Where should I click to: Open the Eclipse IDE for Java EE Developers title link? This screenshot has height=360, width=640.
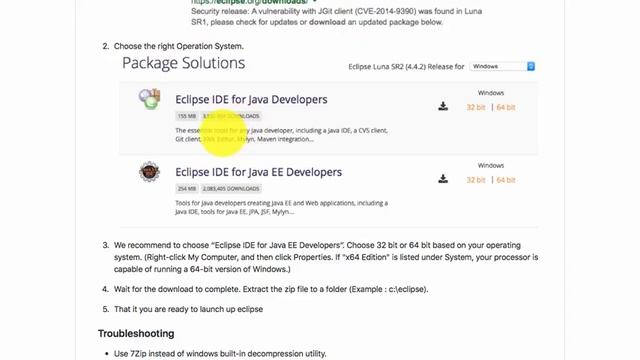[259, 172]
